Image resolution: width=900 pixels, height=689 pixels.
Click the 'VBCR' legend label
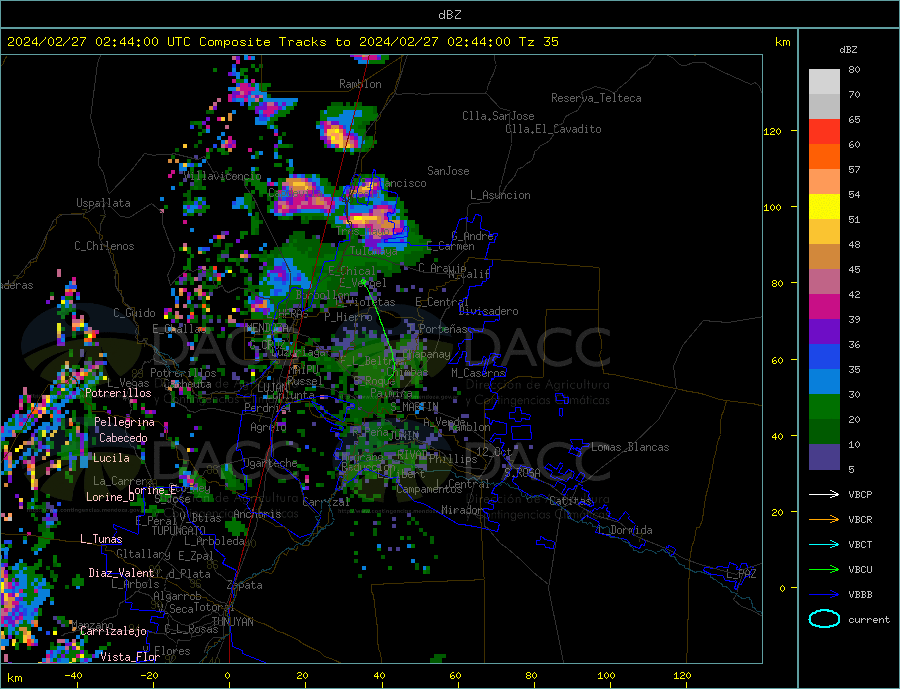(x=860, y=519)
